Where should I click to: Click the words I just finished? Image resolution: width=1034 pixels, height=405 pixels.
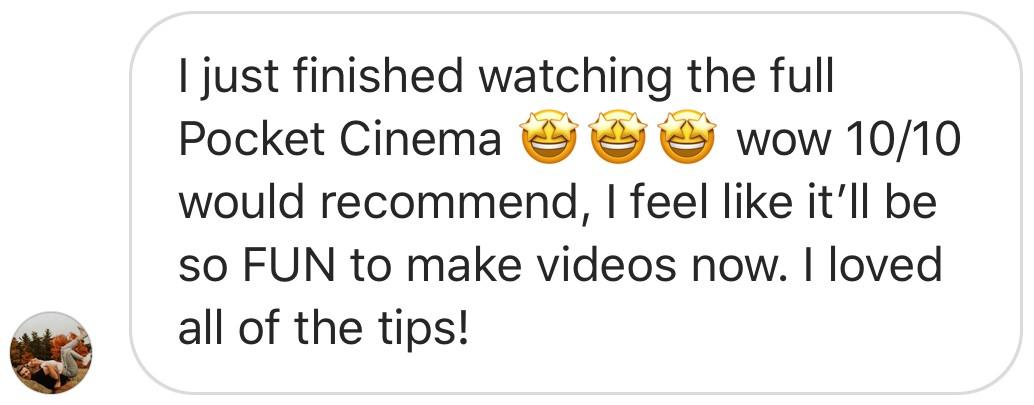(322, 78)
